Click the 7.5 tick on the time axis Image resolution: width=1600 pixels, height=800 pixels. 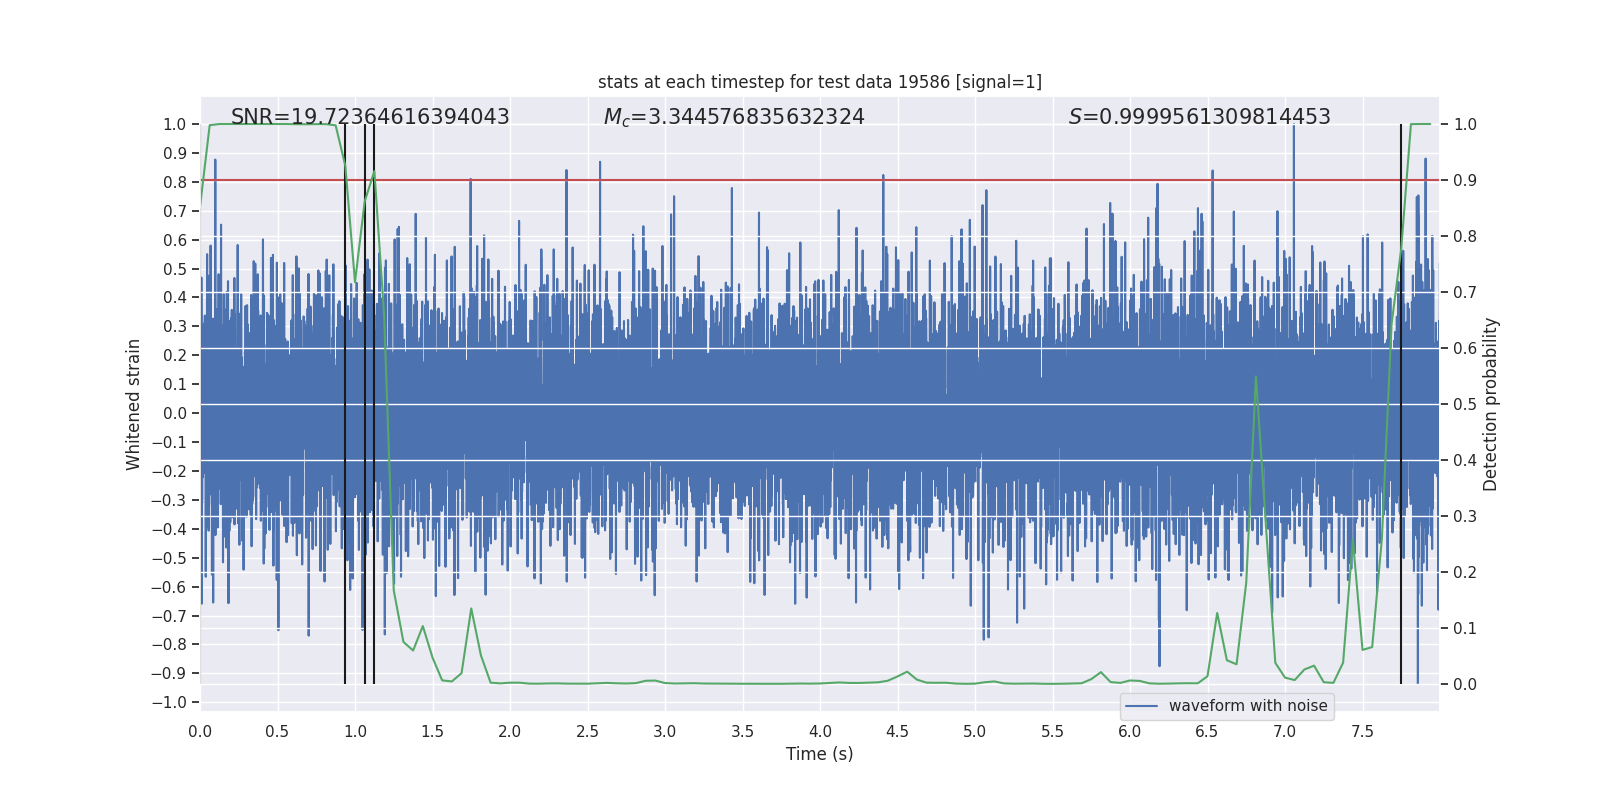point(1362,732)
